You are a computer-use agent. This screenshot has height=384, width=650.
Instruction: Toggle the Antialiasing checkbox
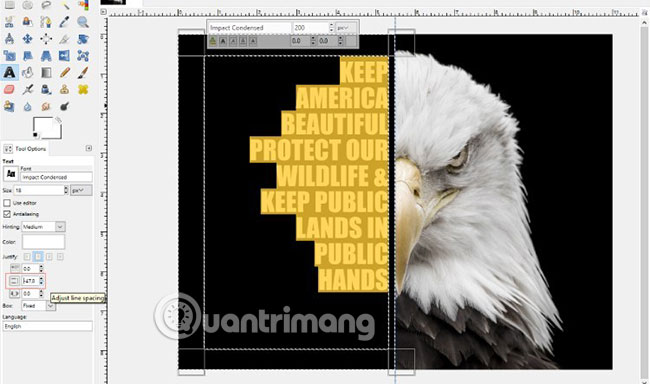[7, 214]
